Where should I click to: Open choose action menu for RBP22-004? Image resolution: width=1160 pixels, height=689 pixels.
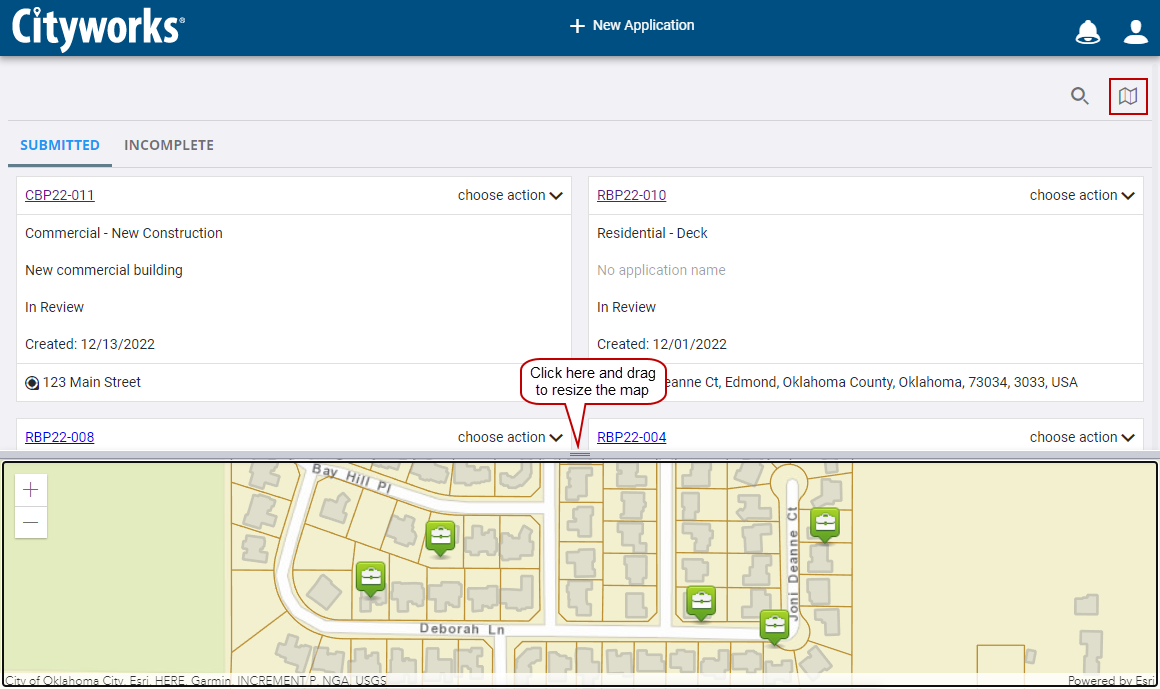(1082, 437)
